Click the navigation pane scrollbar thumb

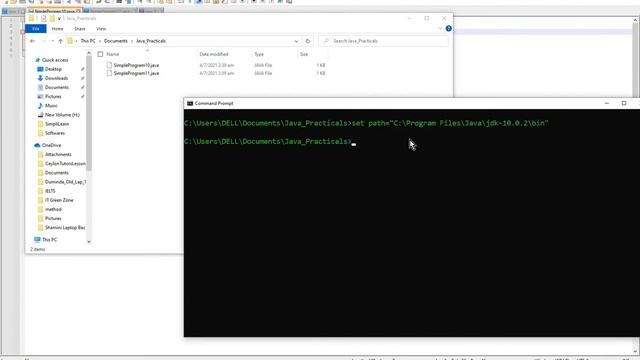point(89,113)
